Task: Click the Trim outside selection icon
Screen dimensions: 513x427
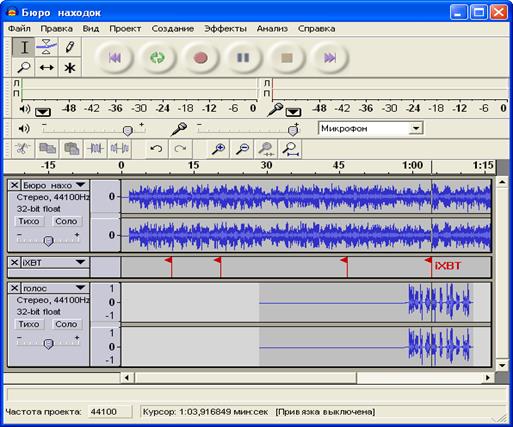Action: click(95, 148)
